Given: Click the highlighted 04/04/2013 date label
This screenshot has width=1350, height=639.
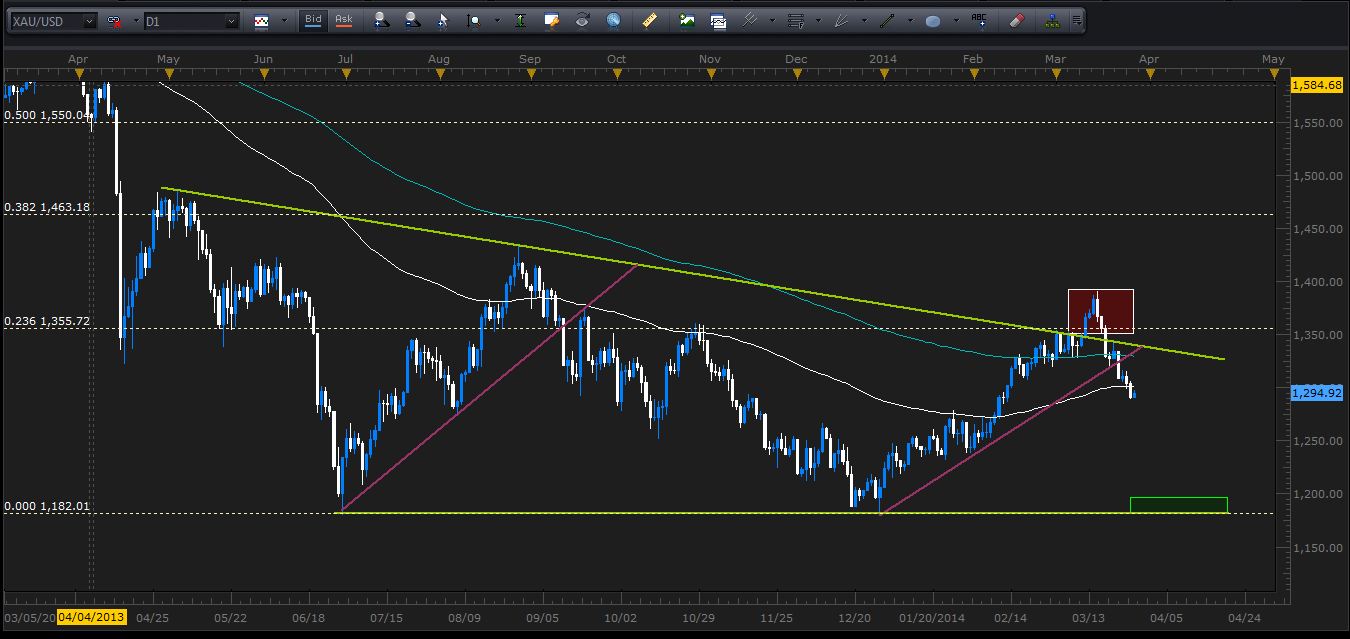Looking at the screenshot, I should click(x=92, y=617).
